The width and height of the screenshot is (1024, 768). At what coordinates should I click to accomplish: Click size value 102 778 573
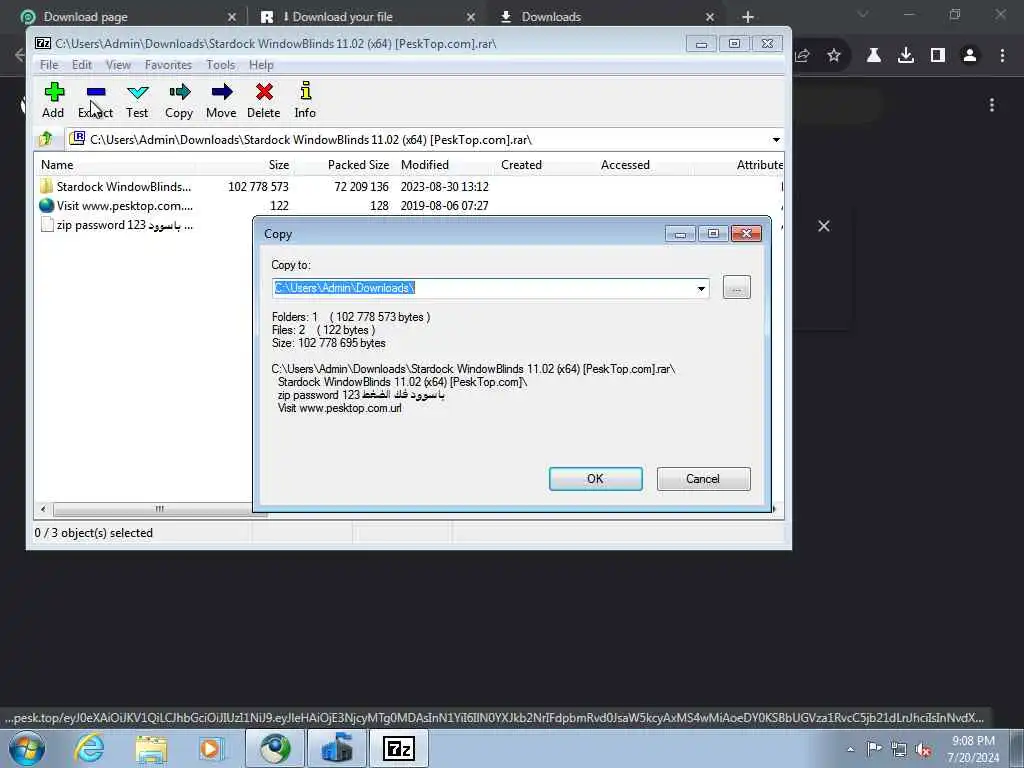258,187
